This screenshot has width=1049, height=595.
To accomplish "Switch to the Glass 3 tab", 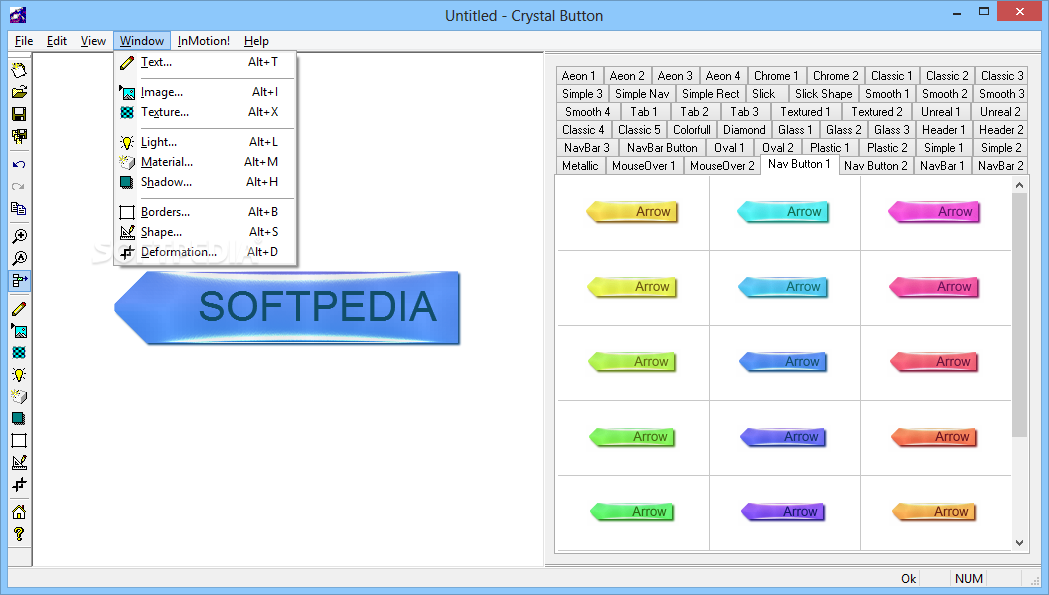I will coord(892,130).
